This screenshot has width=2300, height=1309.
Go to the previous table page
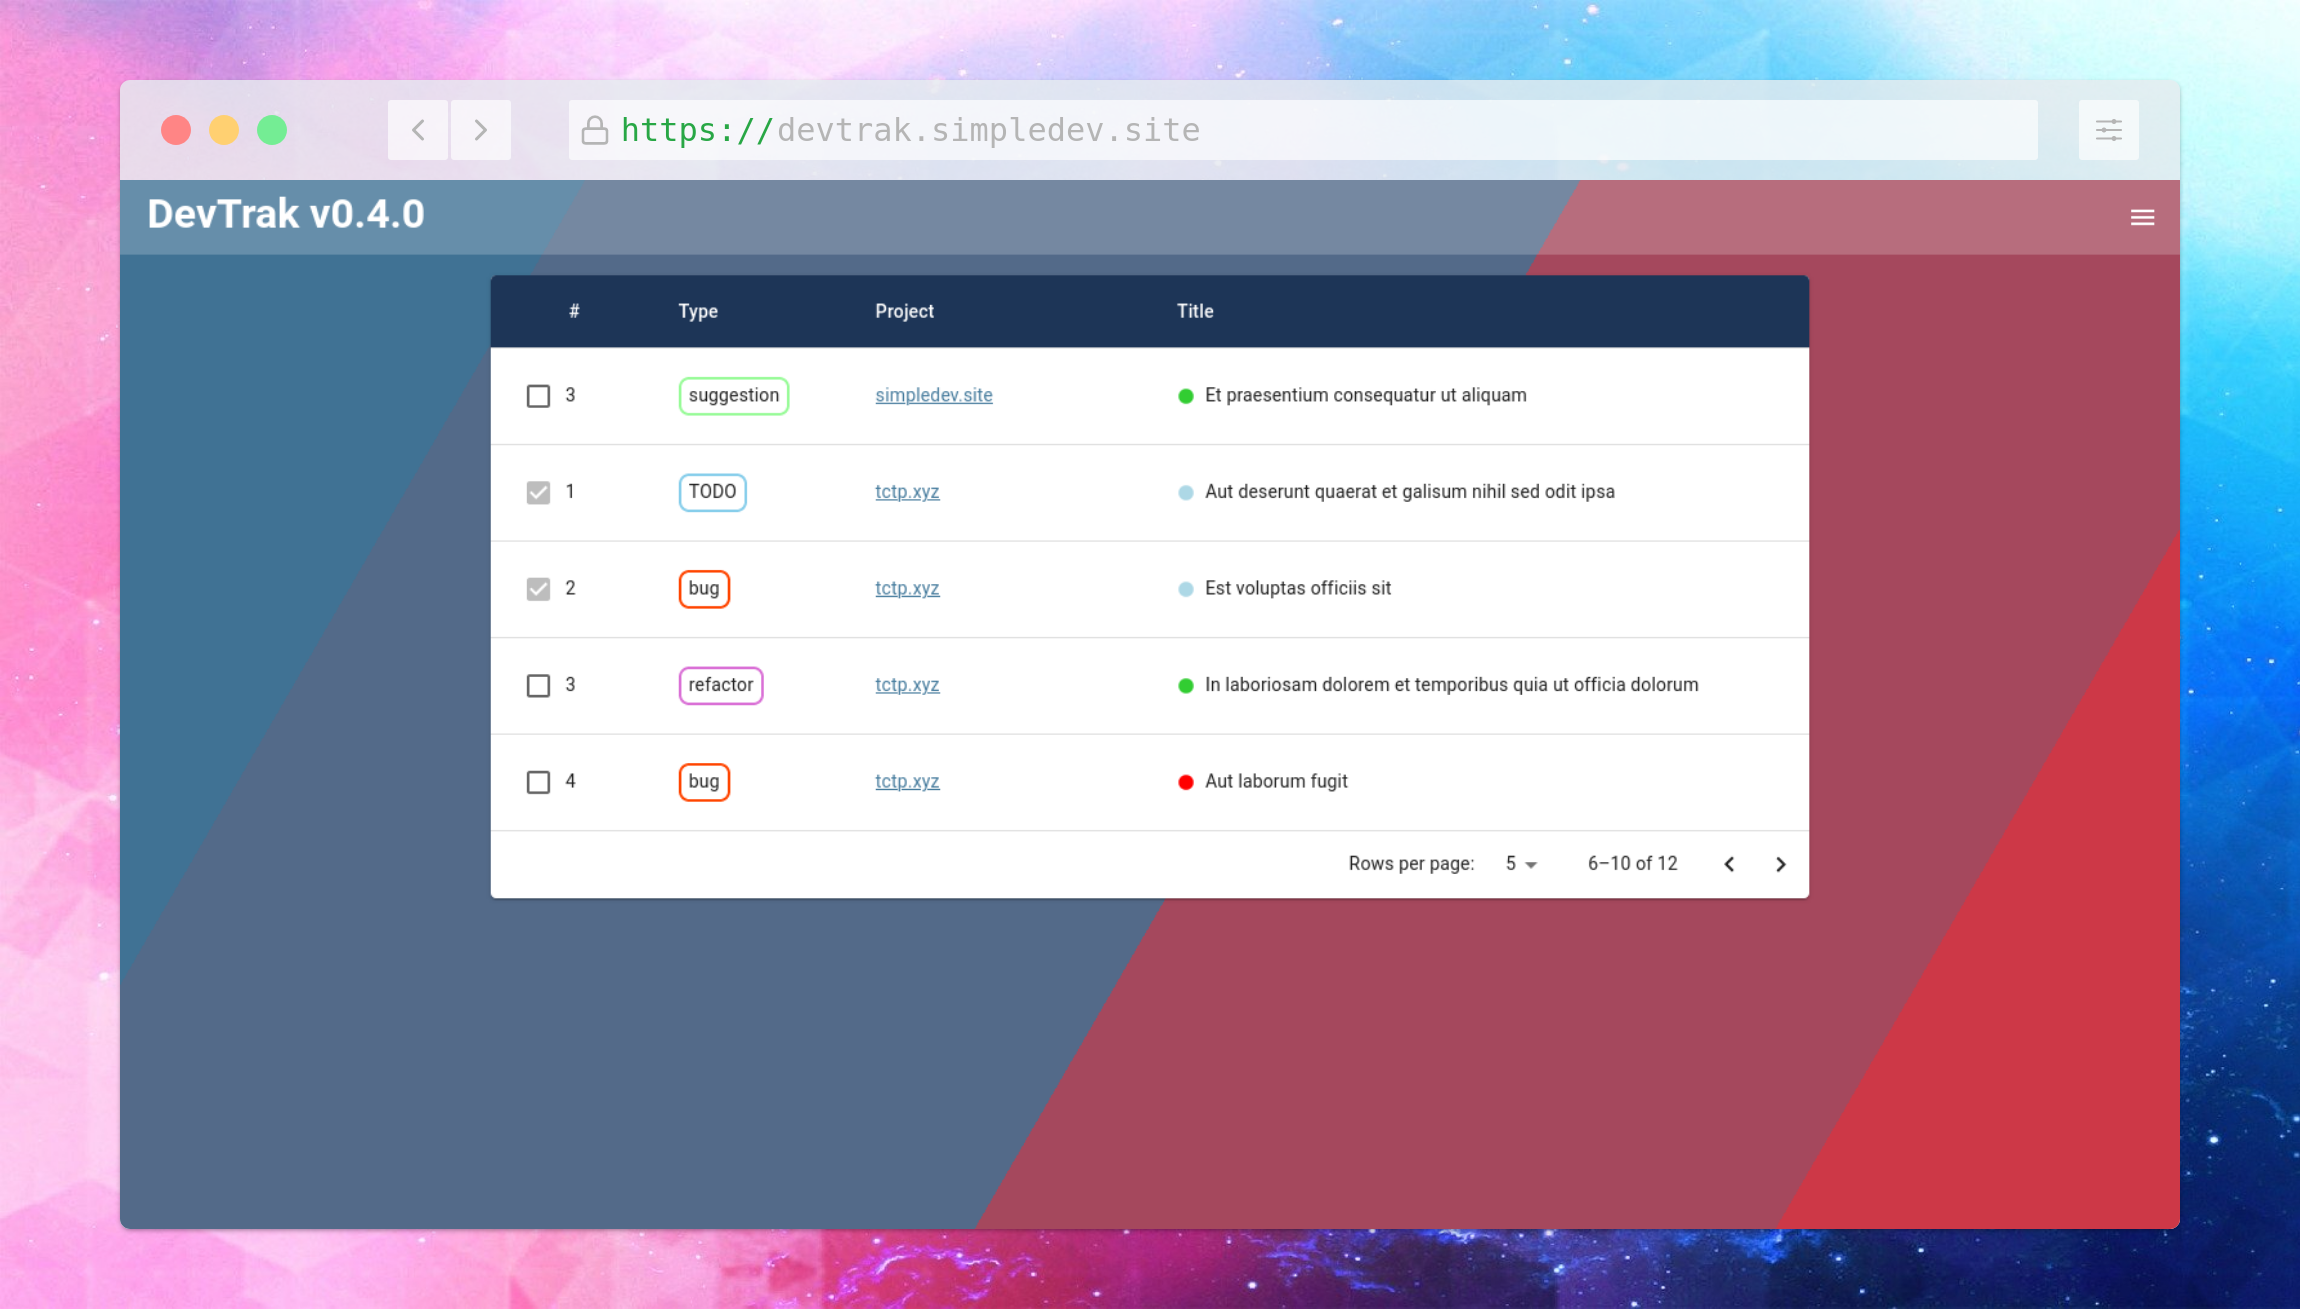[x=1729, y=864]
